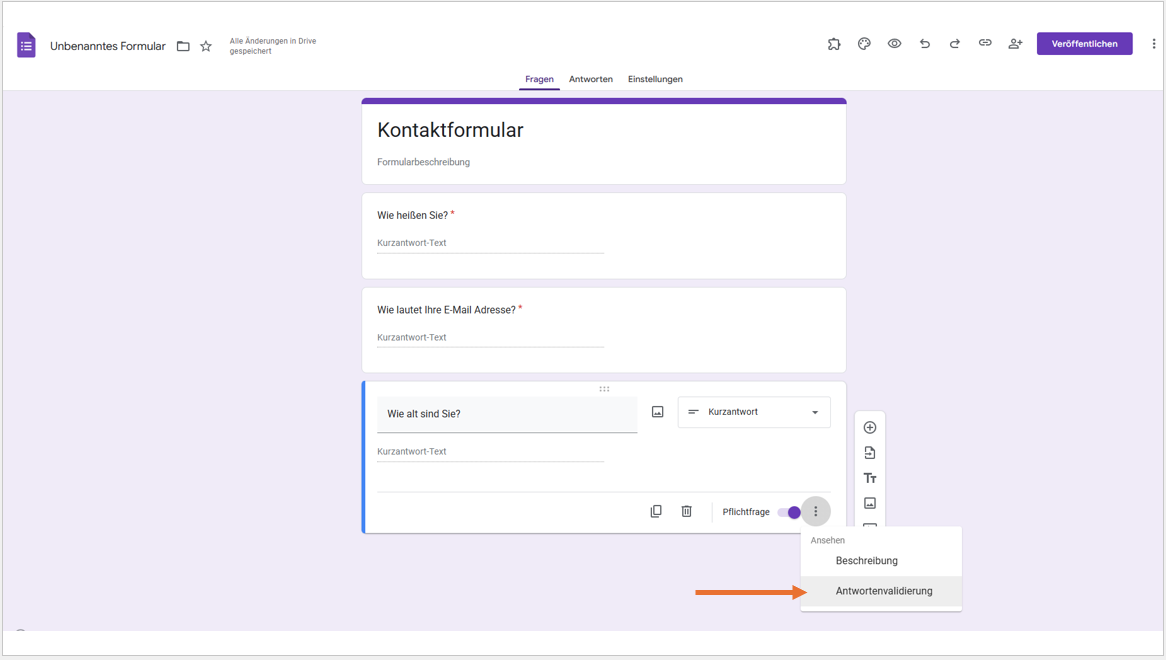Add a new question from sidebar
1166x660 pixels.
pos(870,427)
